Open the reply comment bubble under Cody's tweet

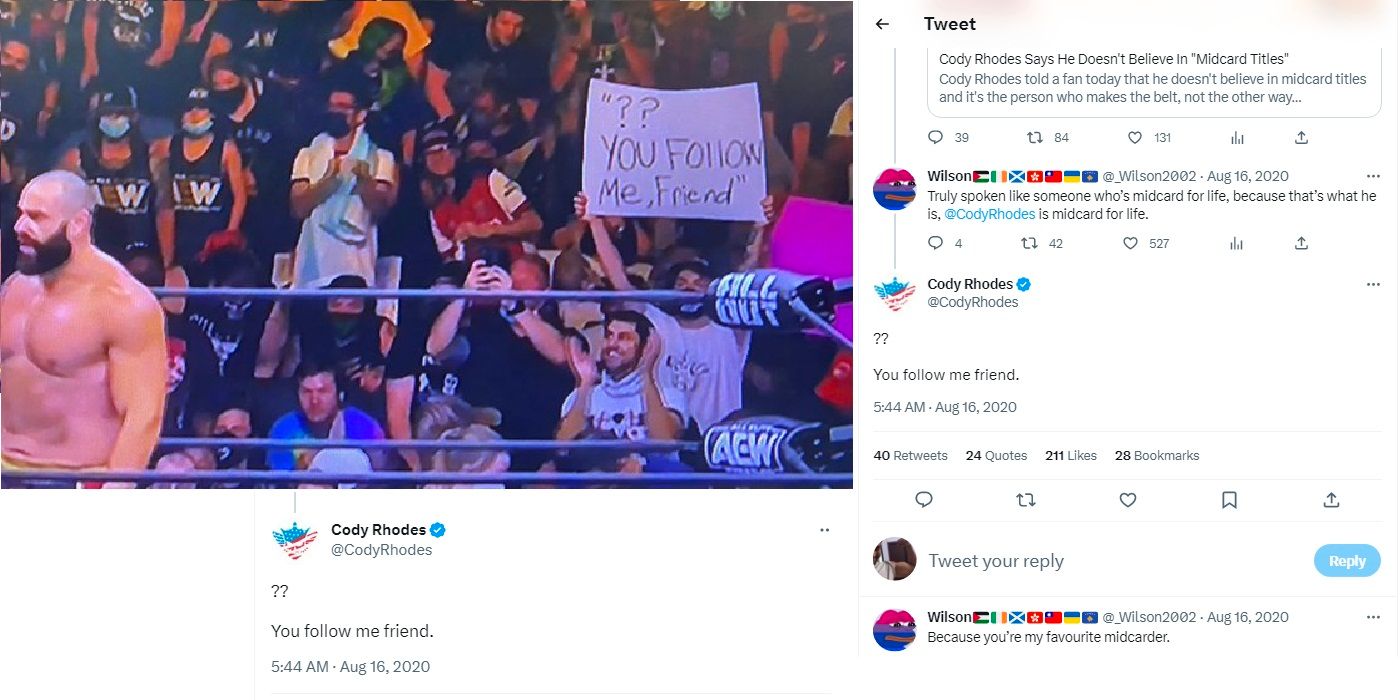tap(925, 500)
